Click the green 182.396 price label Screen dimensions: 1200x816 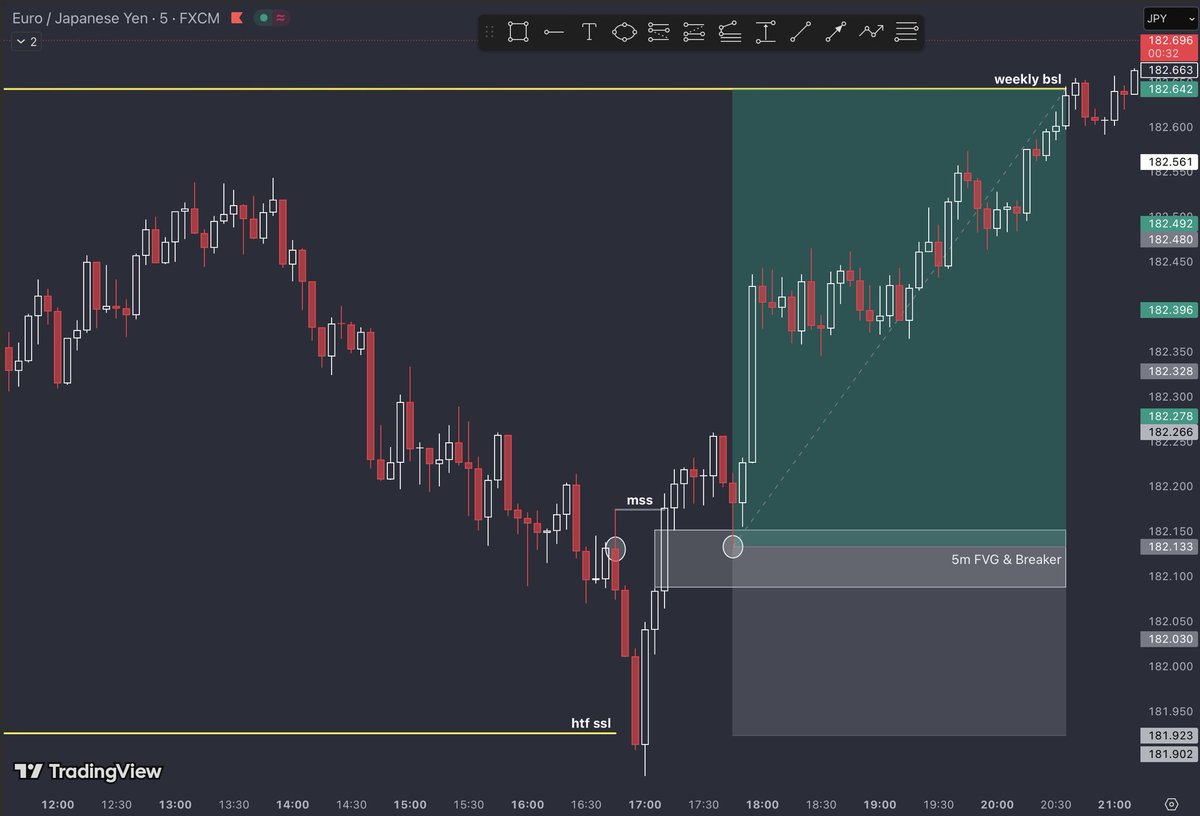click(x=1169, y=310)
